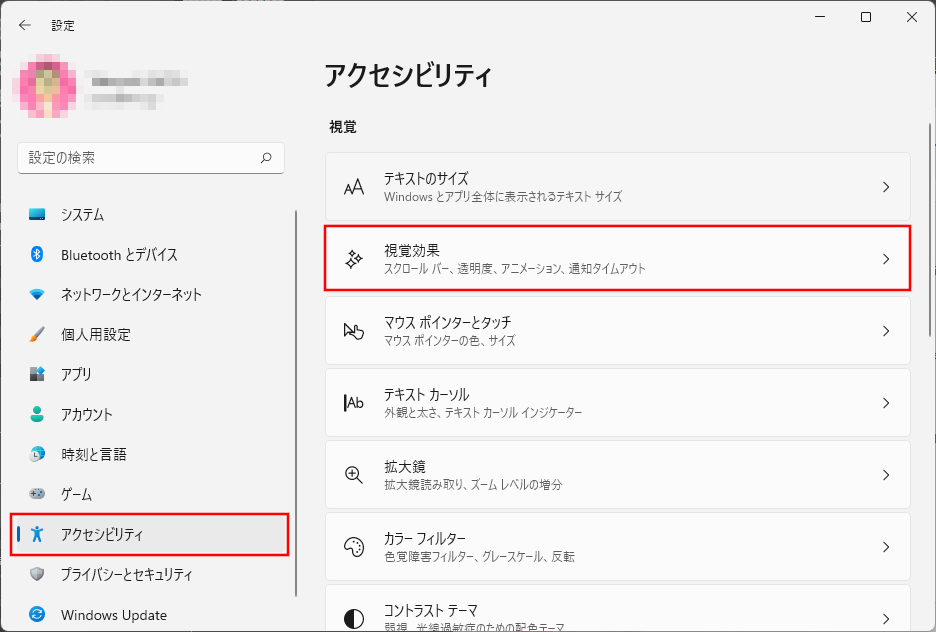Expand the テキストのサイズ chevron
936x632 pixels.
click(885, 187)
